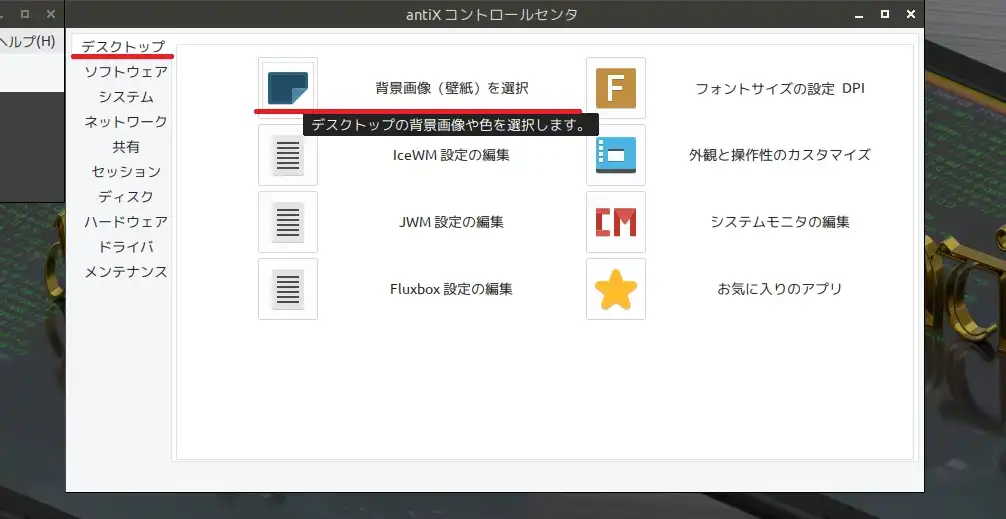The width and height of the screenshot is (1006, 519).
Task: Switch to the セッション tab
Action: 125,172
